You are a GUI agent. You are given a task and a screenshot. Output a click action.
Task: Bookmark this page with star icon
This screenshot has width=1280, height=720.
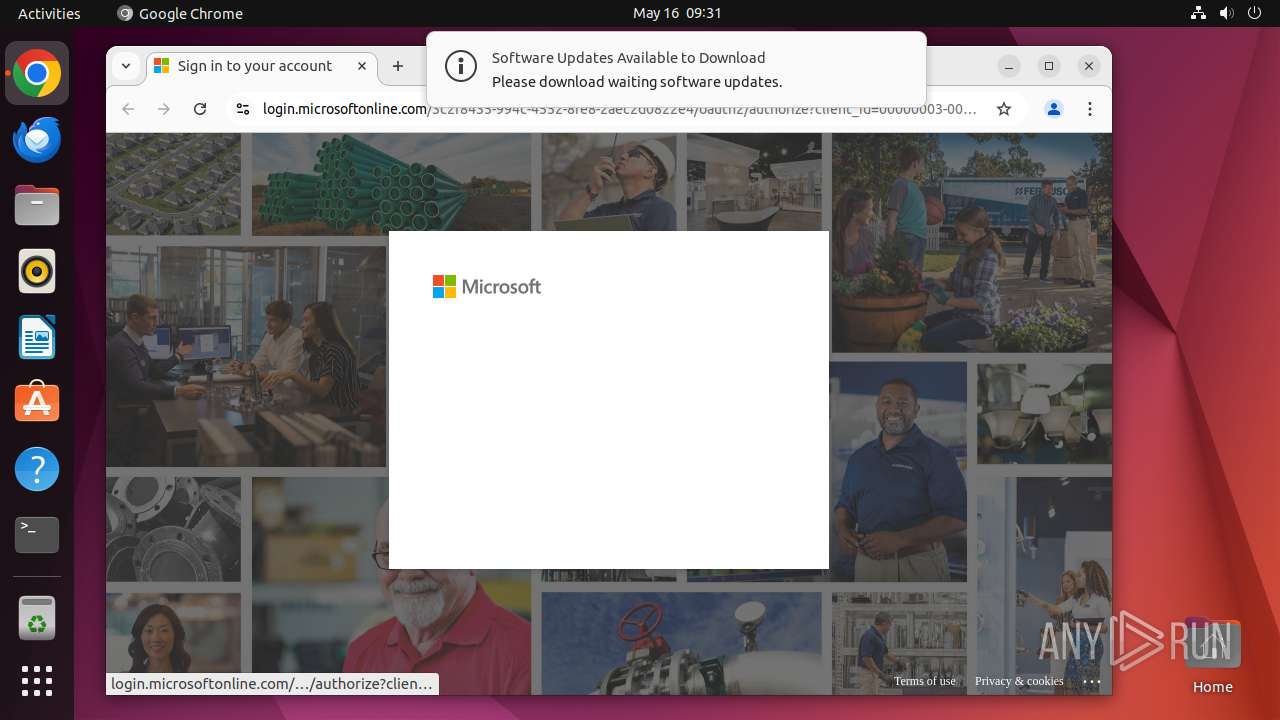pos(1004,109)
